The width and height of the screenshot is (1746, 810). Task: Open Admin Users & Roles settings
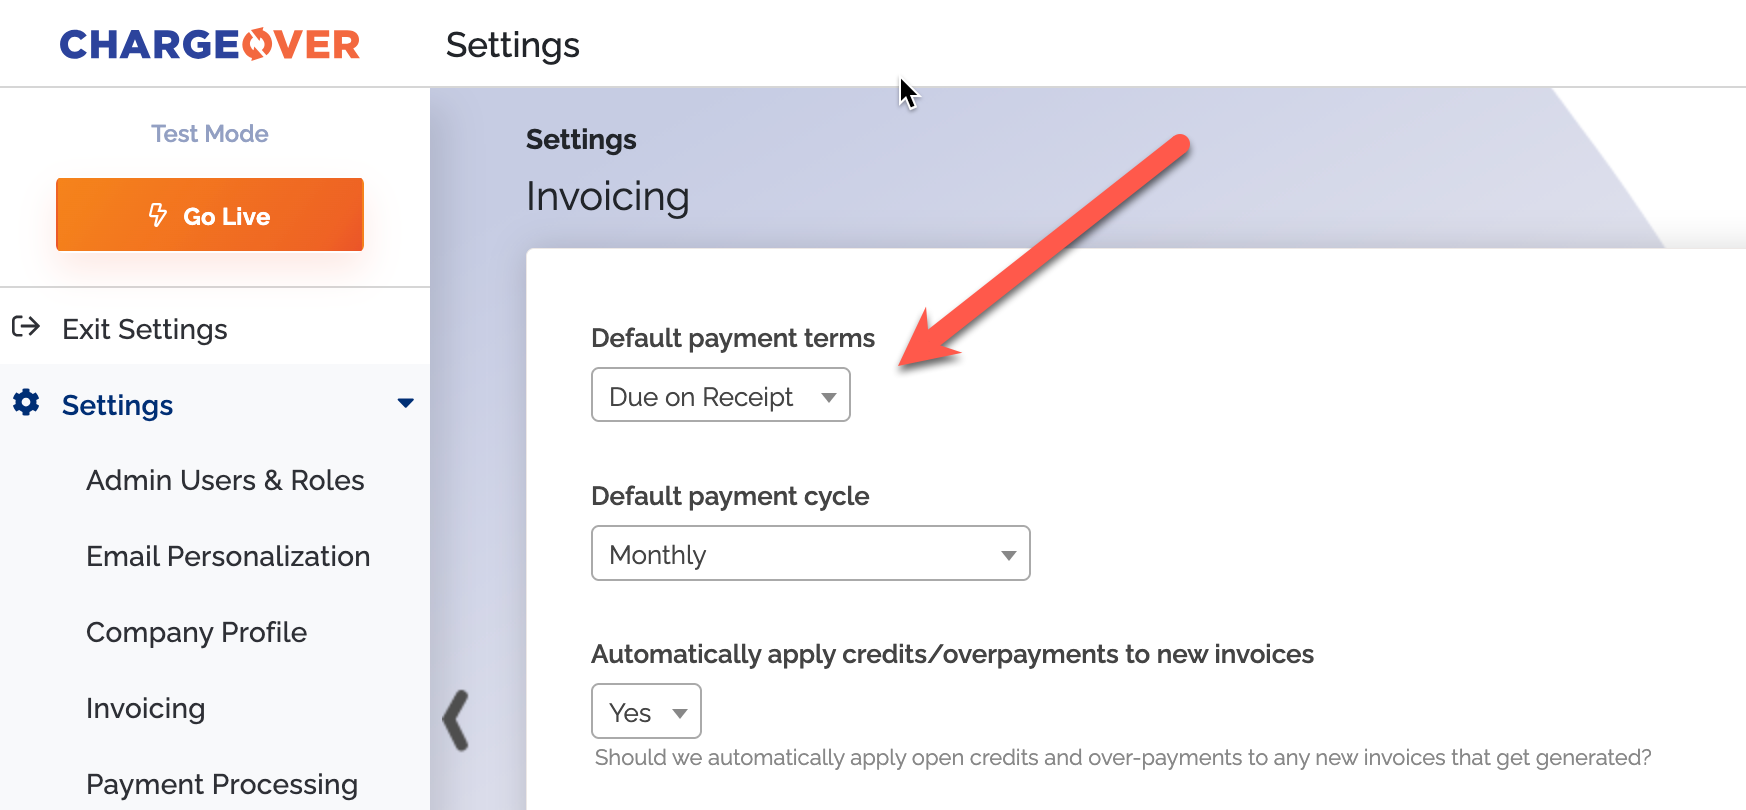click(225, 480)
